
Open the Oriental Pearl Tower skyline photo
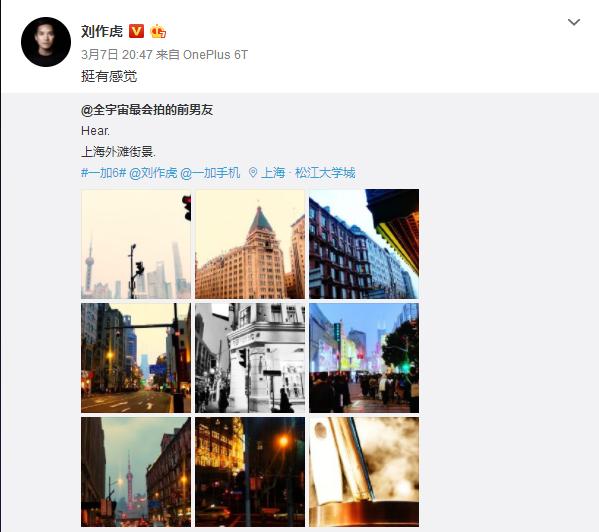pos(136,244)
